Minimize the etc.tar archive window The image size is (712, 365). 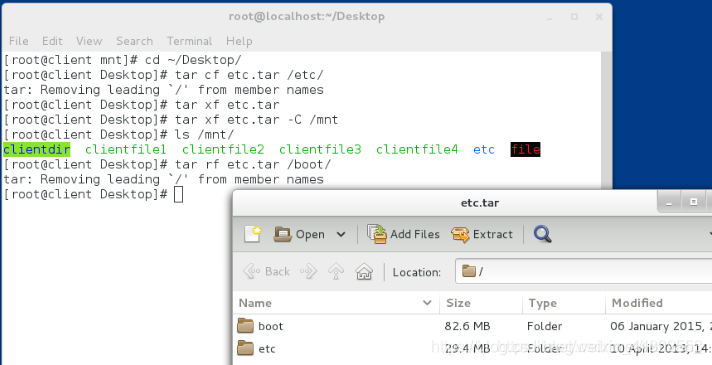[669, 202]
